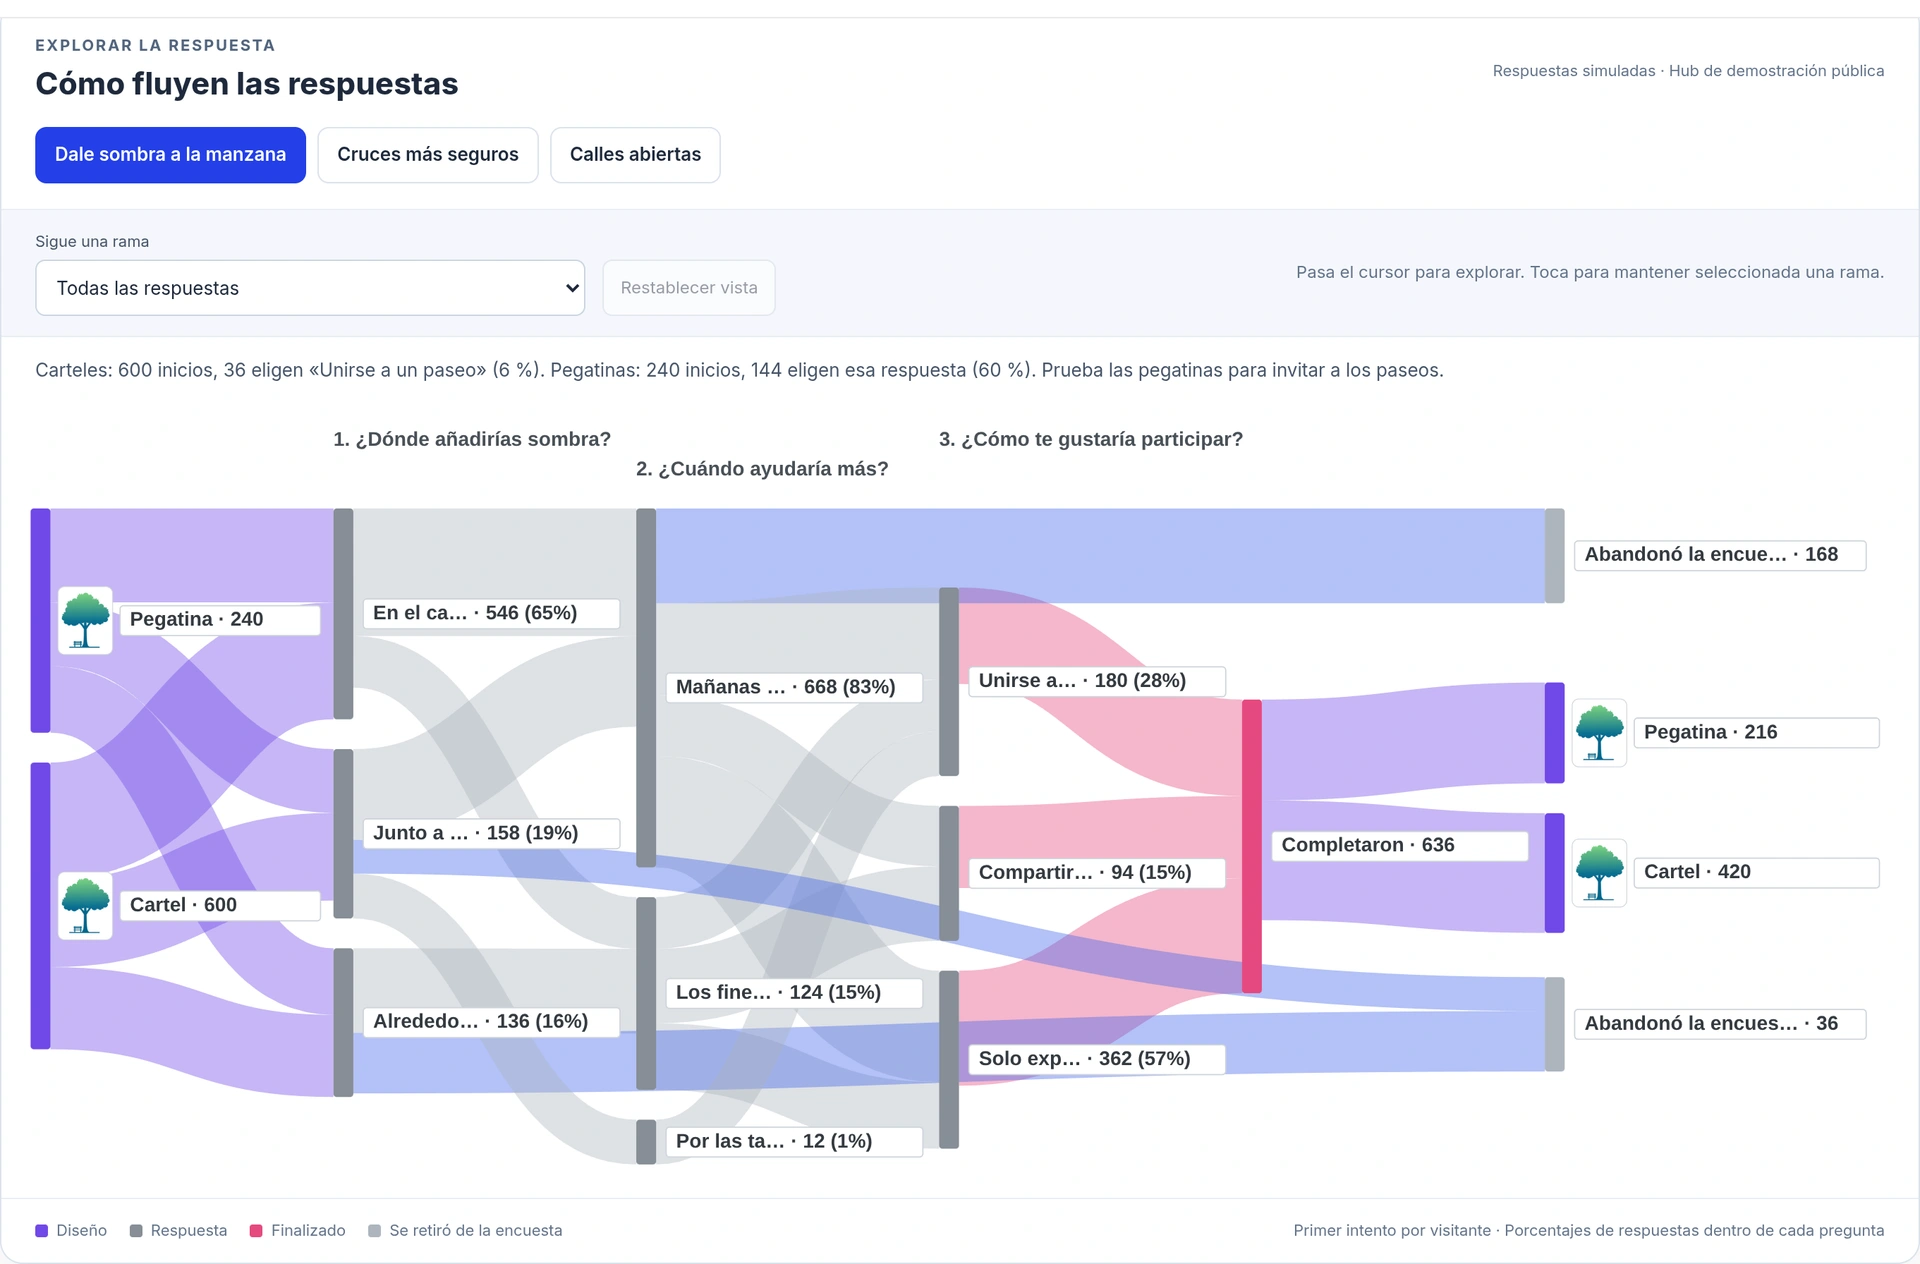This screenshot has height=1264, width=1920.
Task: Click heading '3. ¿Cómo te gustaría participar?'
Action: point(1091,439)
